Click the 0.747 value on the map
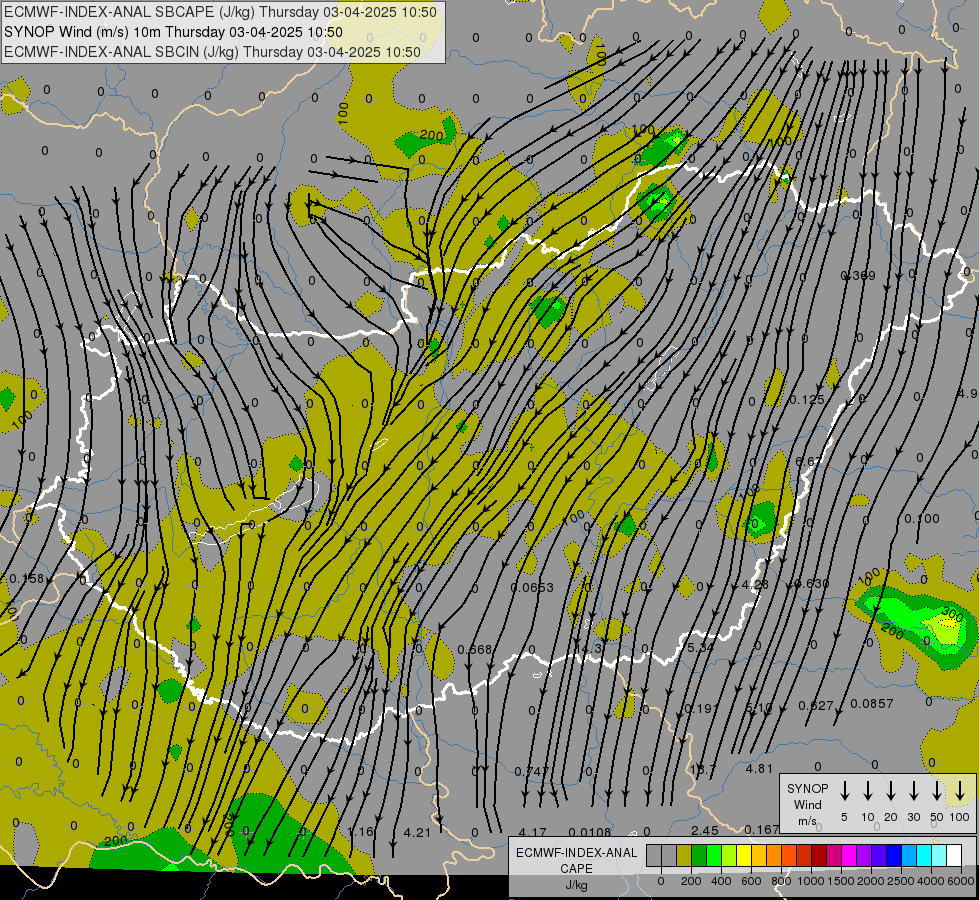The width and height of the screenshot is (979, 900). coord(532,771)
